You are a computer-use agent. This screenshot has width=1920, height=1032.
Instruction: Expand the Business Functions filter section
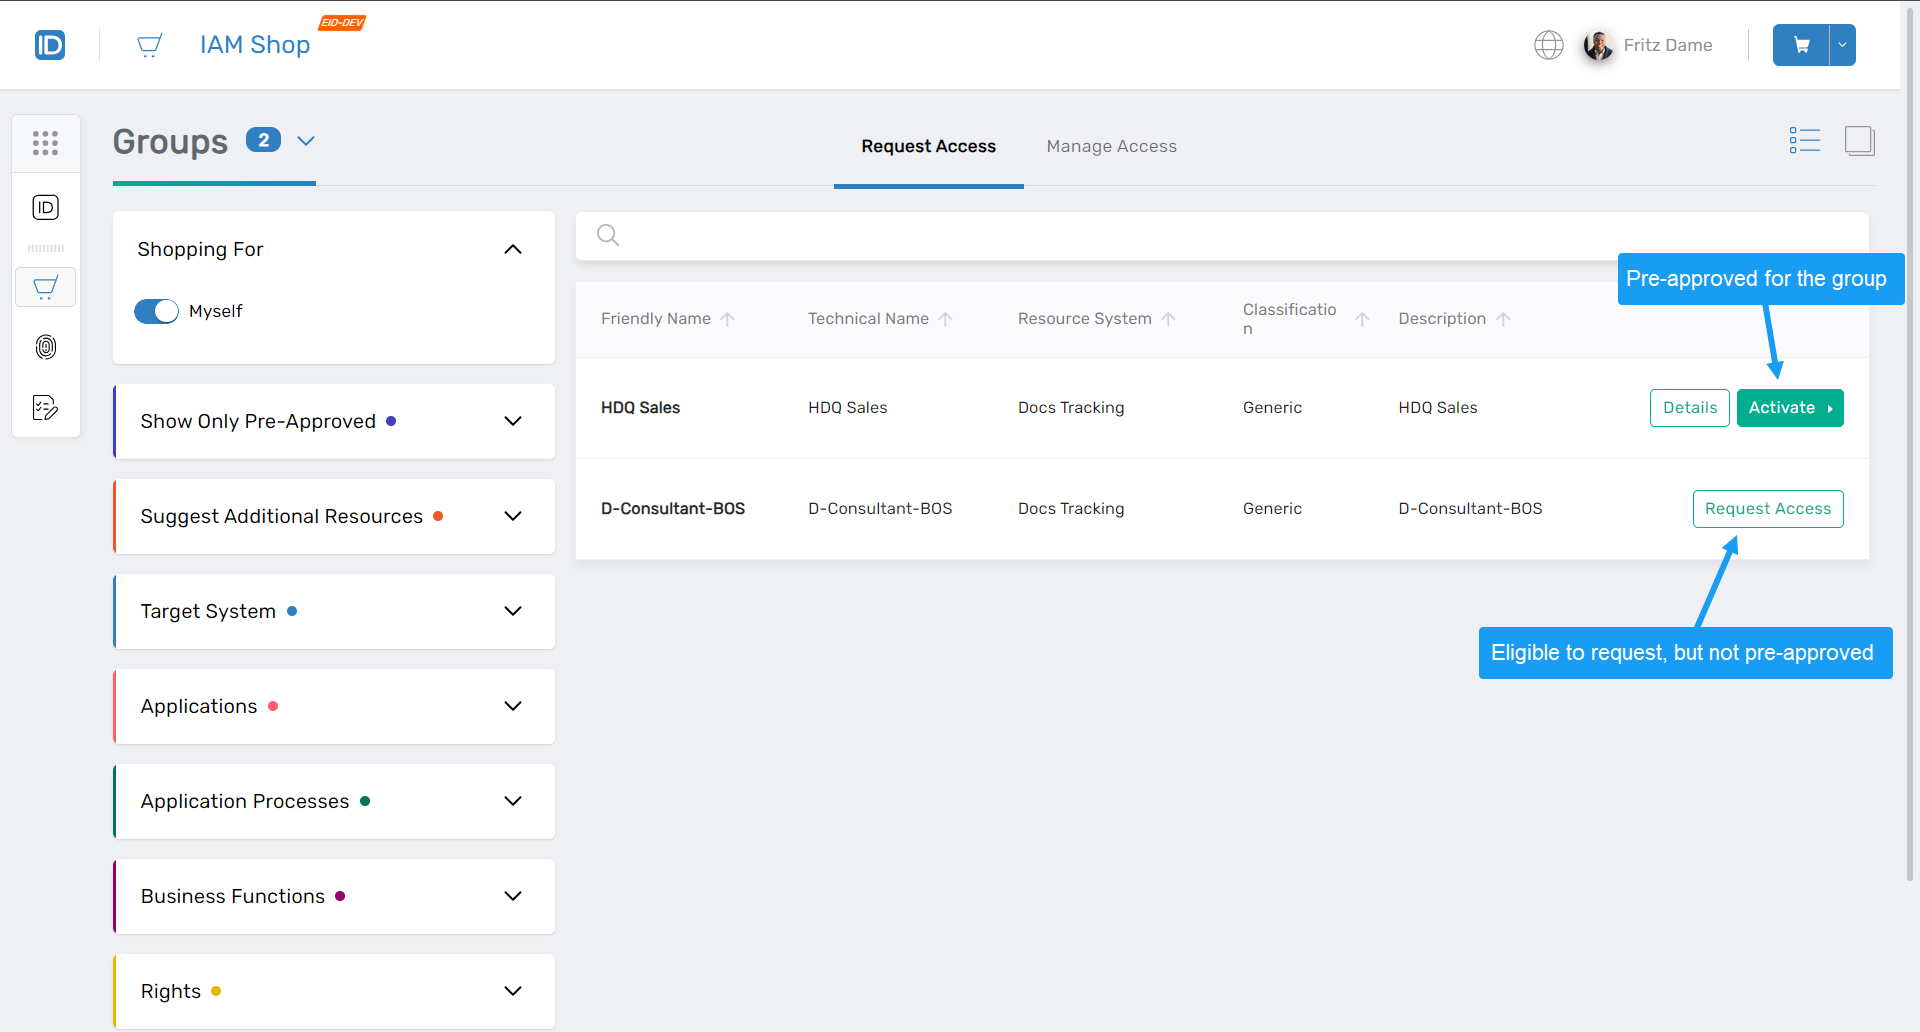[513, 896]
